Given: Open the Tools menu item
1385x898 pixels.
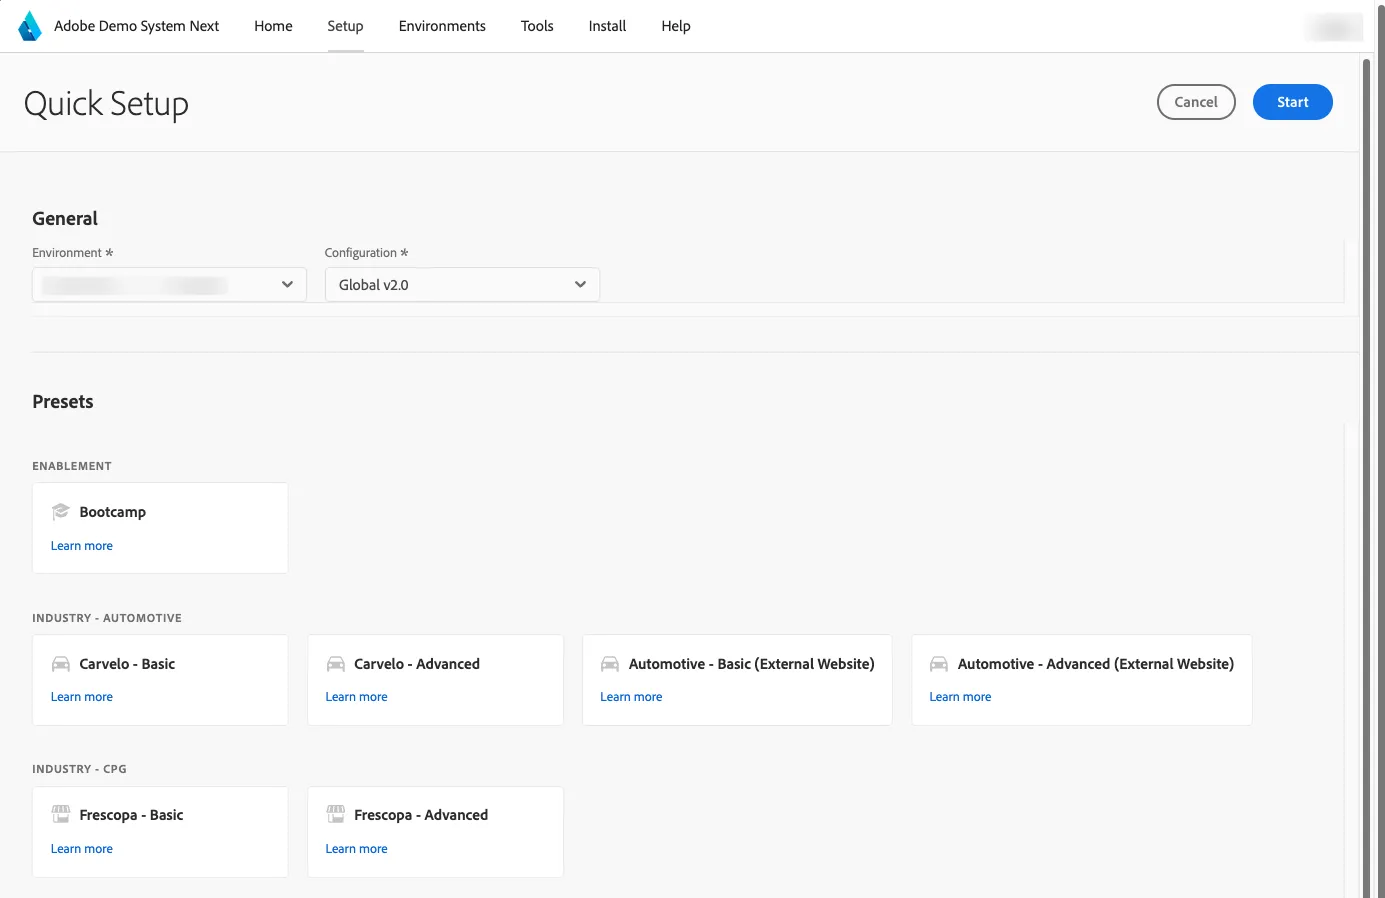Looking at the screenshot, I should tap(537, 26).
